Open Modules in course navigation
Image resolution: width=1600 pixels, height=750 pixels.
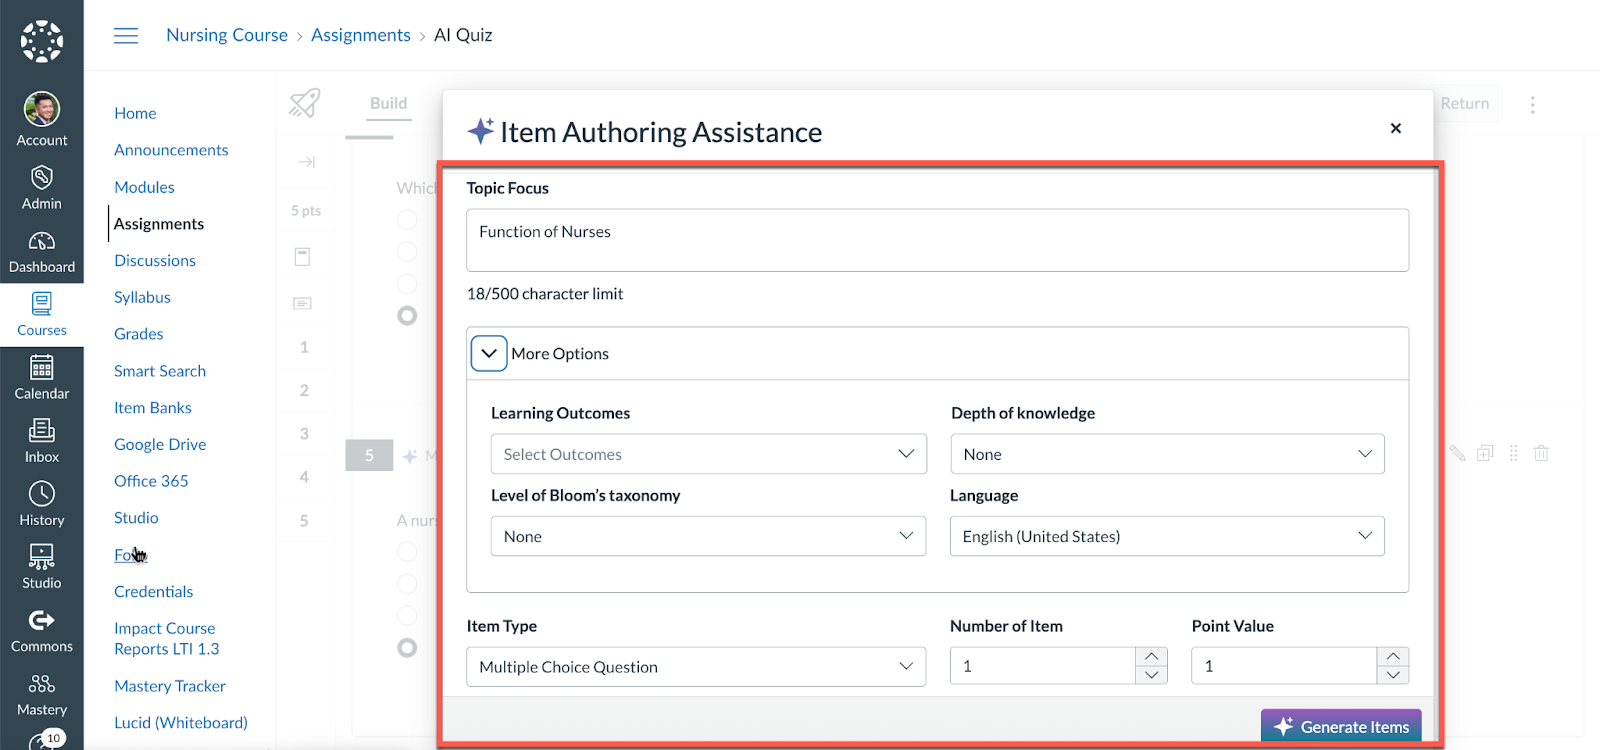click(x=144, y=187)
